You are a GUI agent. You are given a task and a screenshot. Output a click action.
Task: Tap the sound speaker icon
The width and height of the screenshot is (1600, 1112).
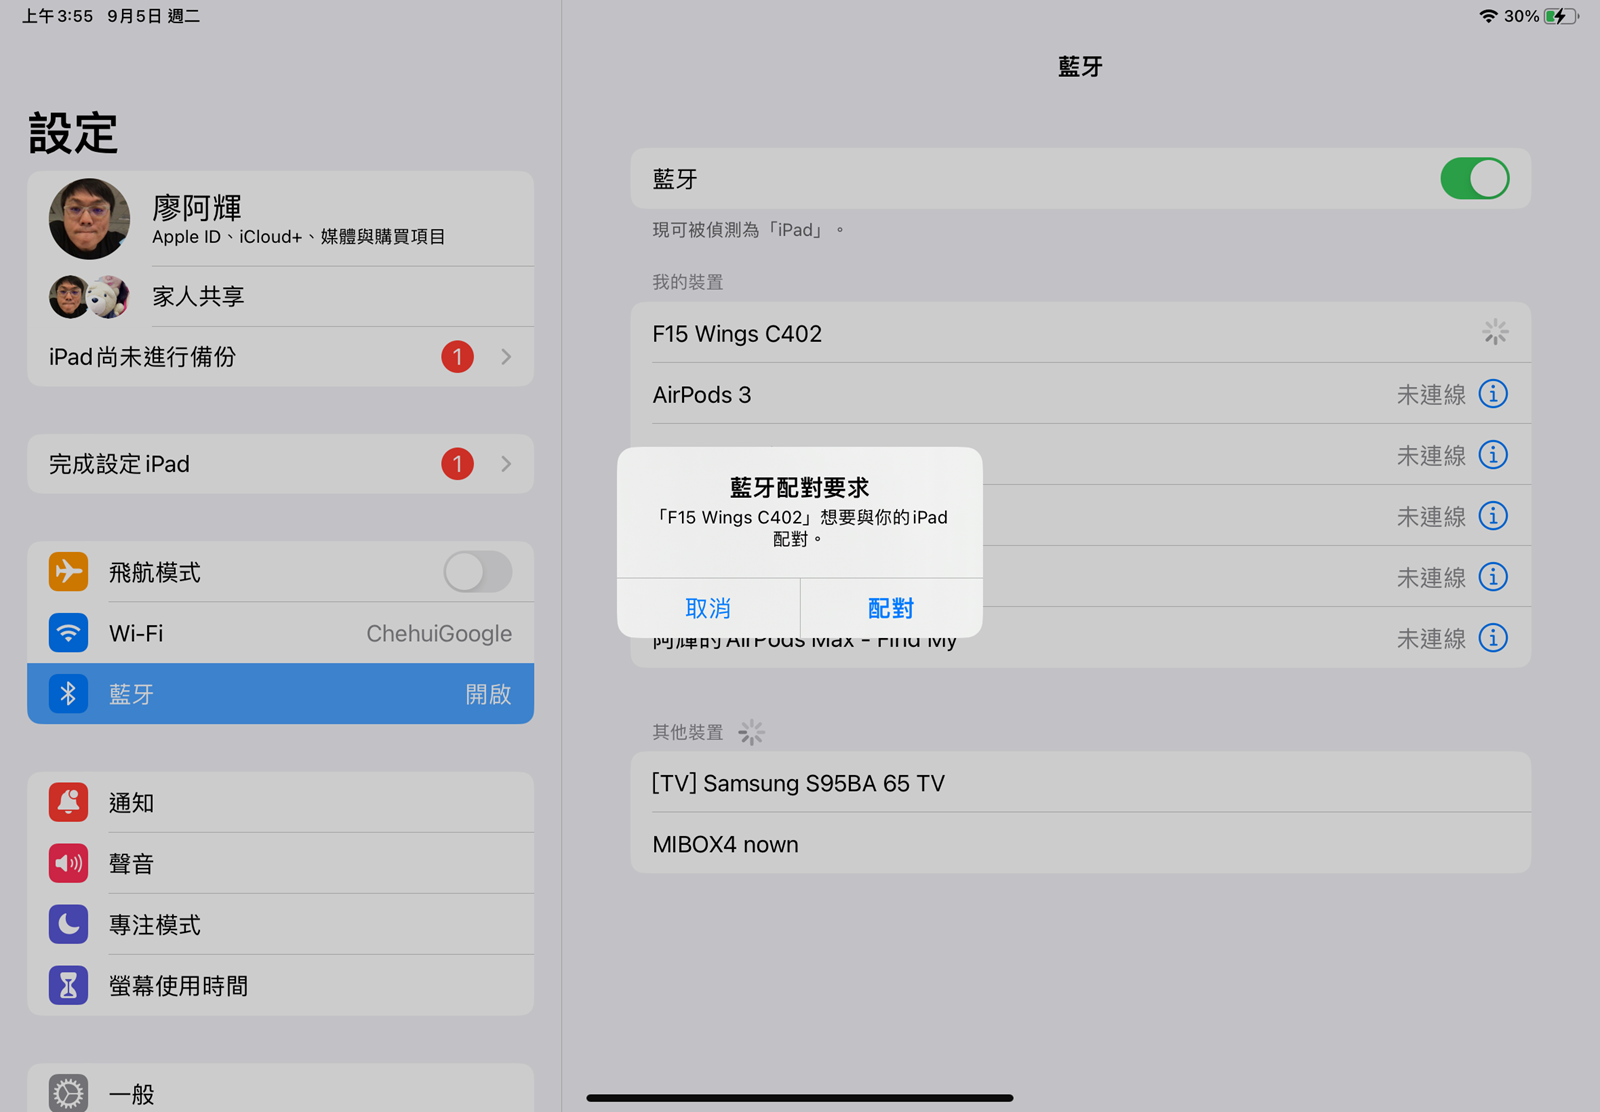tap(68, 863)
